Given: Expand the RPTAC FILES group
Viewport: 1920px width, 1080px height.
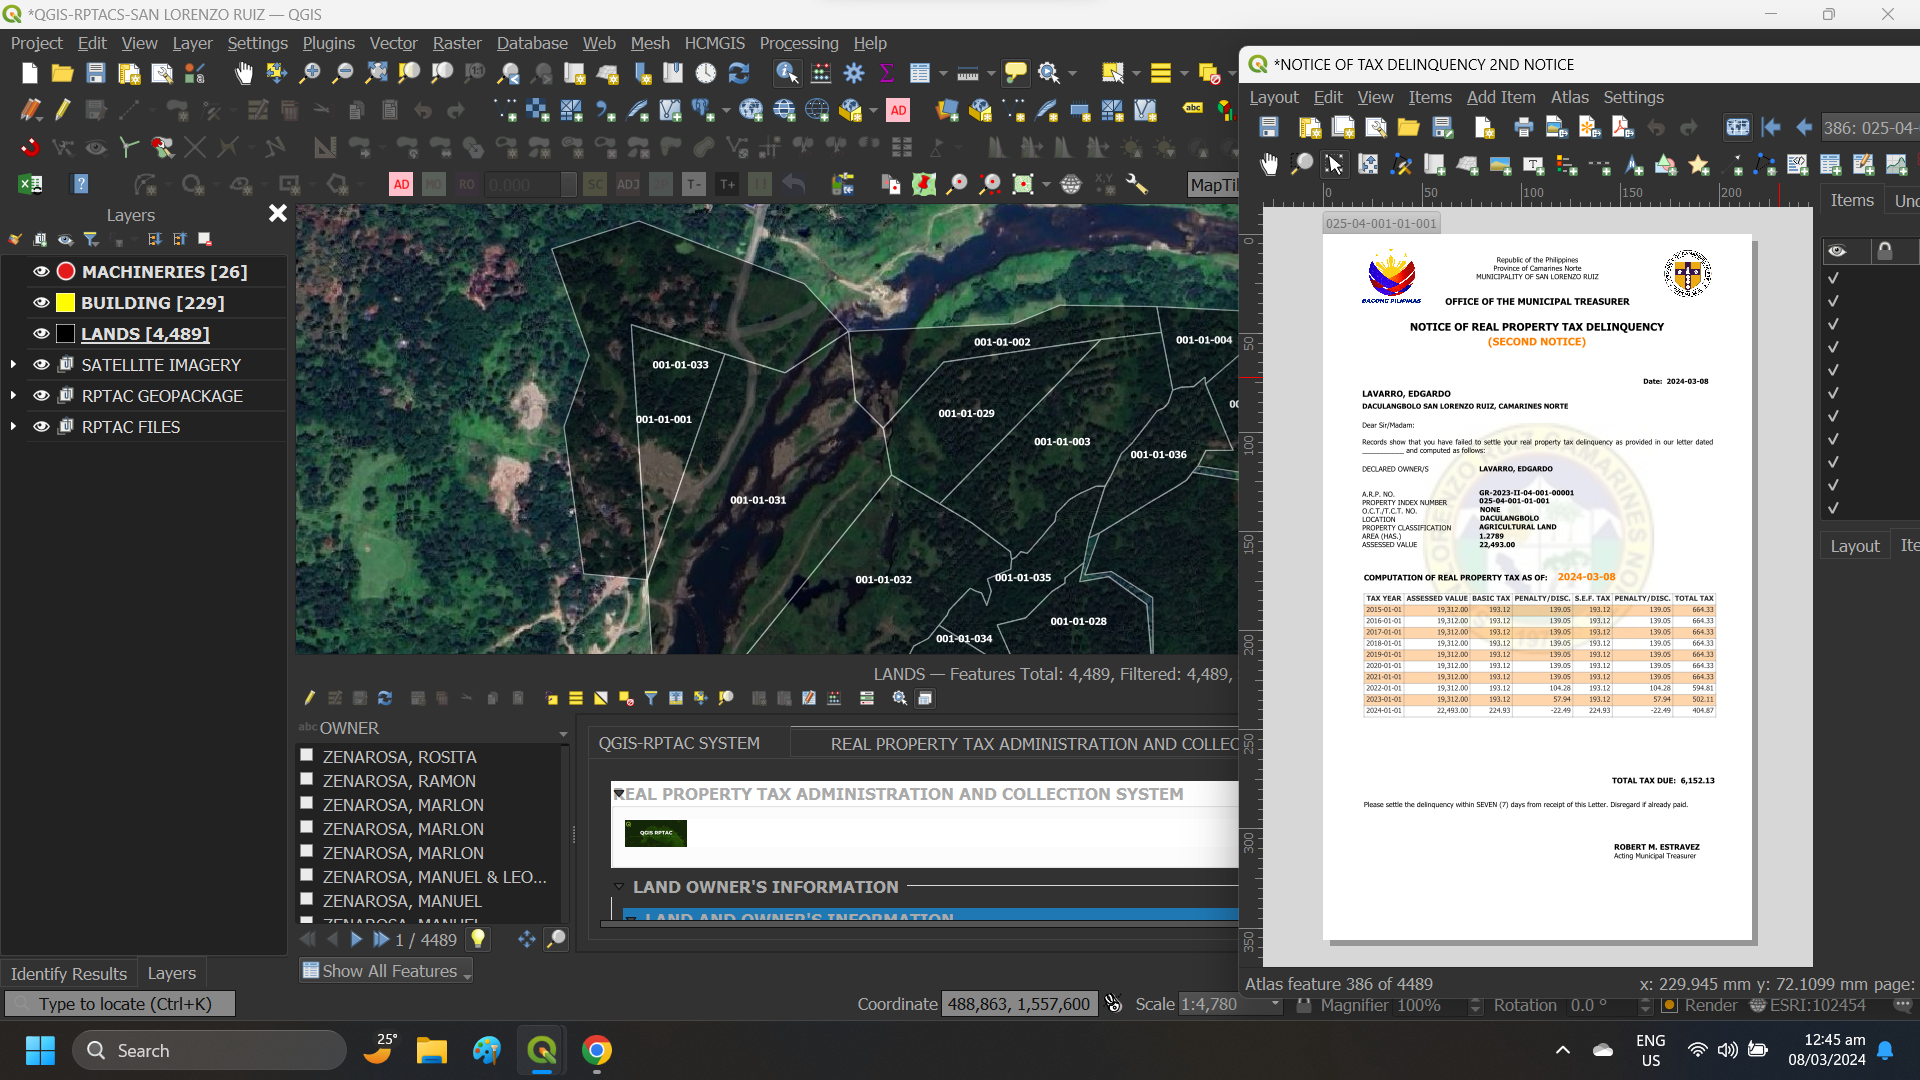Looking at the screenshot, I should 14,427.
